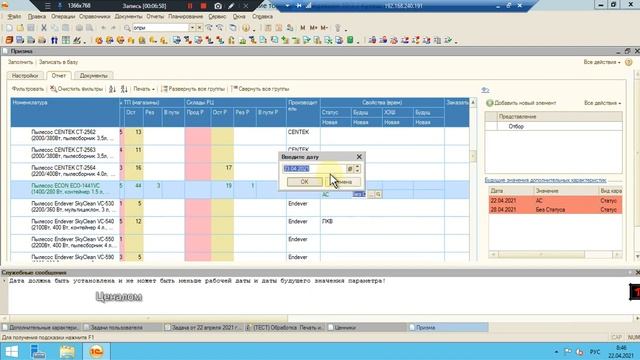This screenshot has height=360, width=640.
Task: Click Свернуть все группы
Action: pyautogui.click(x=260, y=89)
